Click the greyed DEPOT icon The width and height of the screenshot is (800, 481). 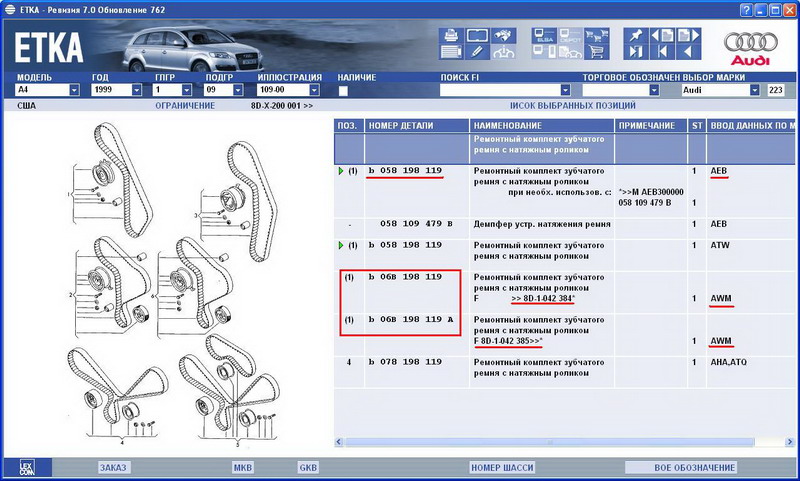(570, 36)
